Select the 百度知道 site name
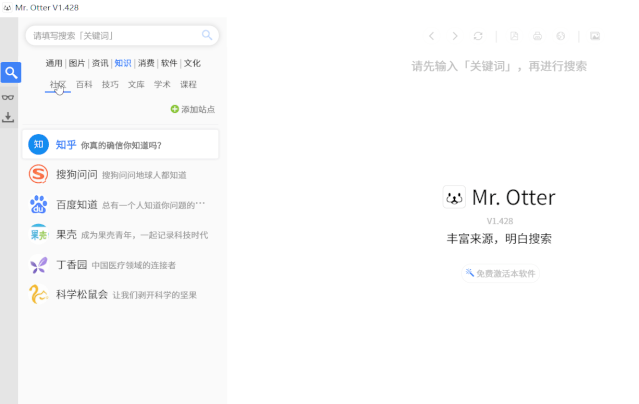 tap(77, 205)
